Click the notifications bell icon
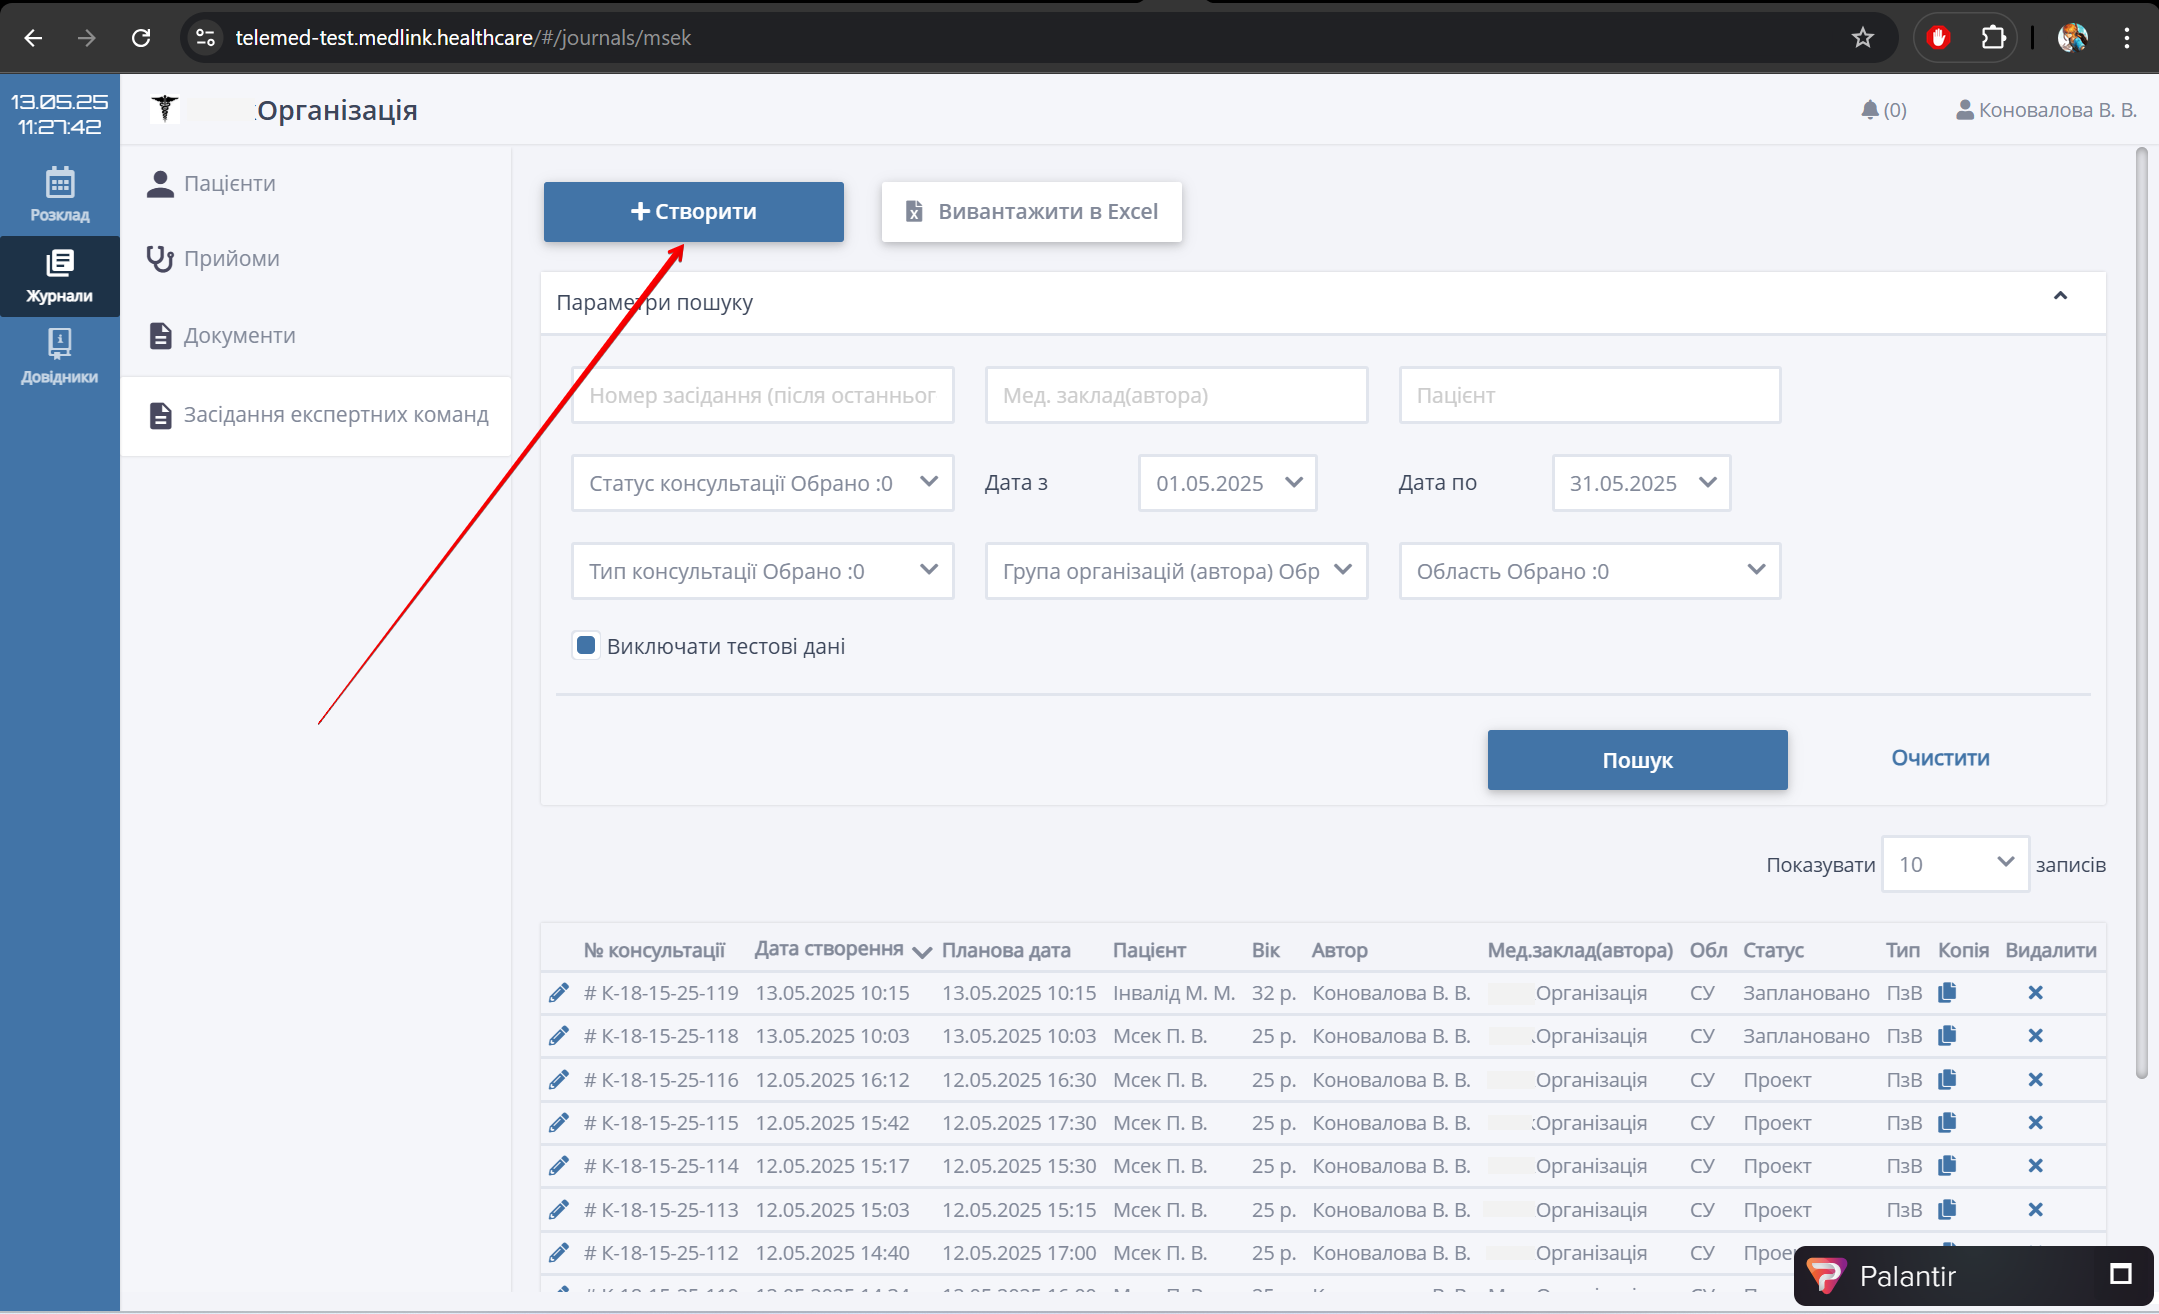The width and height of the screenshot is (2159, 1314). coord(1869,110)
